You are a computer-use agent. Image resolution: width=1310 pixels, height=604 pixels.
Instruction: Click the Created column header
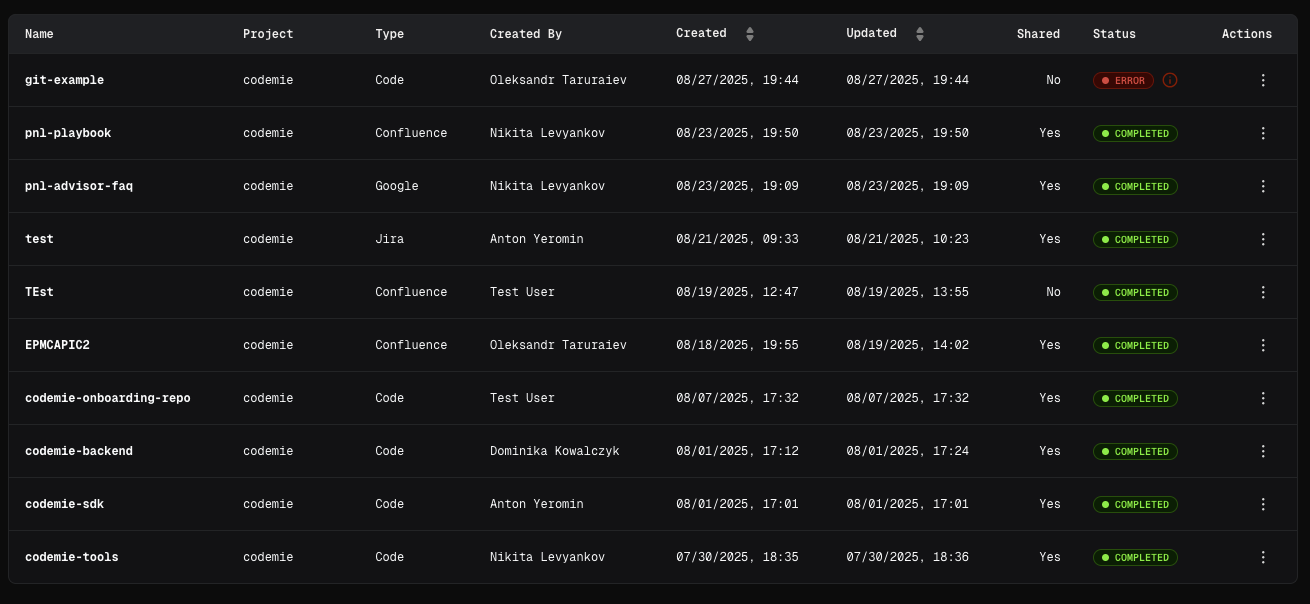[x=701, y=33]
